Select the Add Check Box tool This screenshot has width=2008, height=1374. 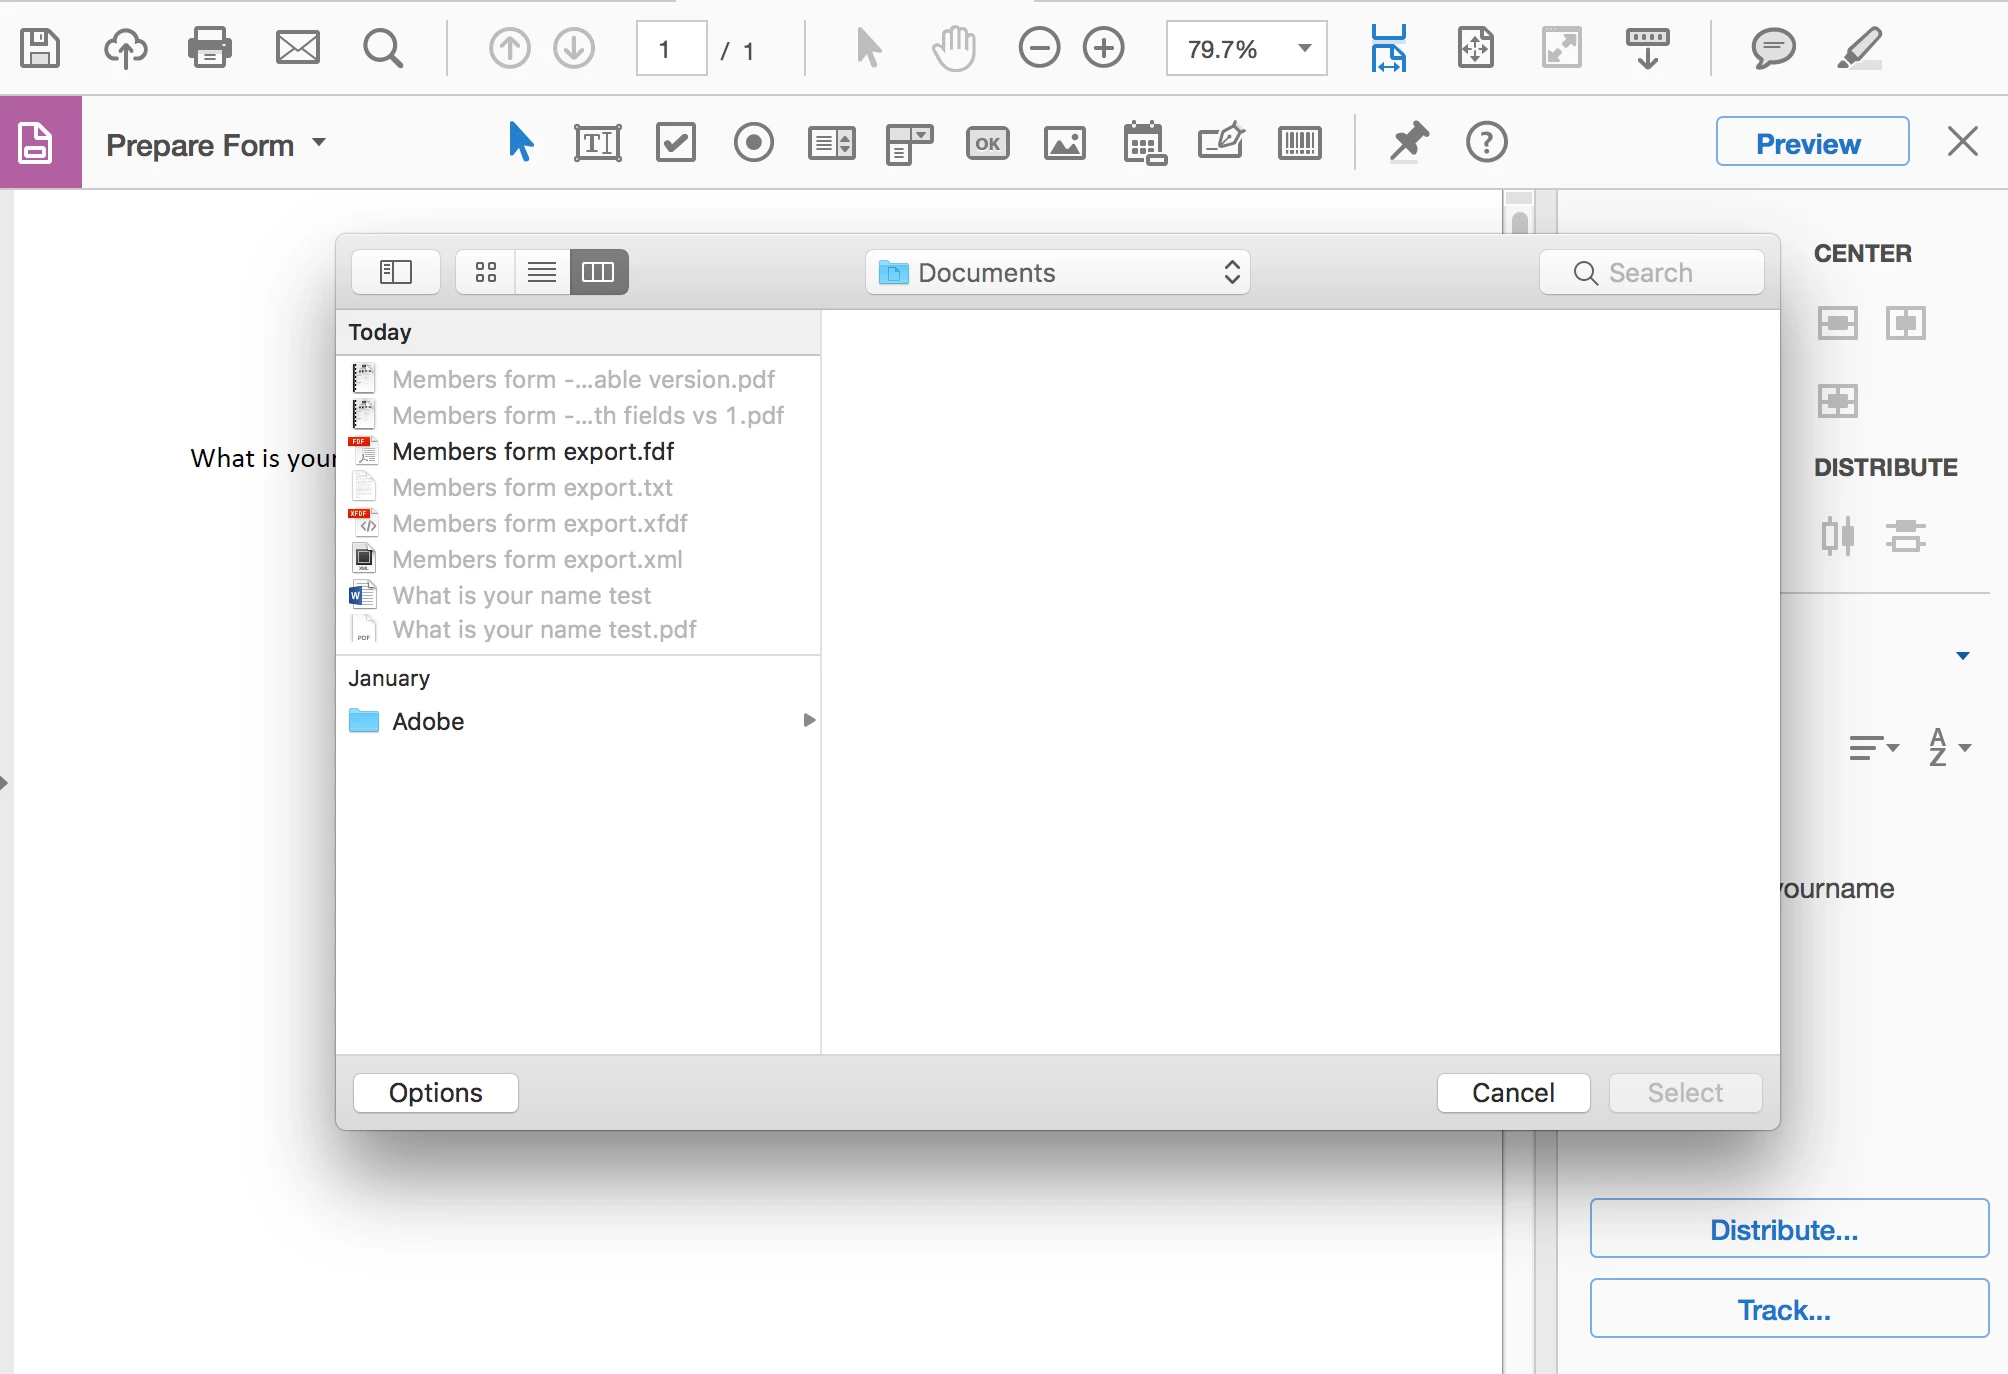point(675,143)
